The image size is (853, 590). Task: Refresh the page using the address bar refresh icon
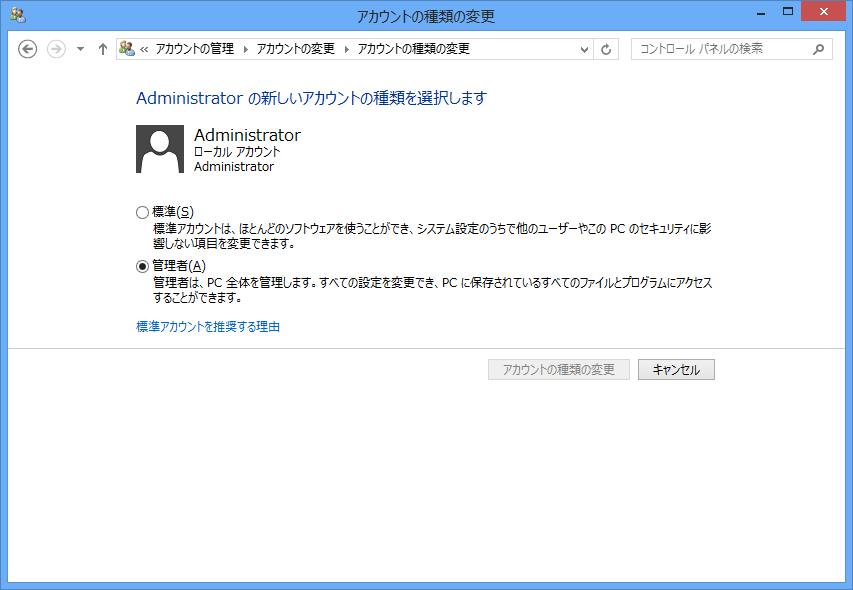pos(606,49)
